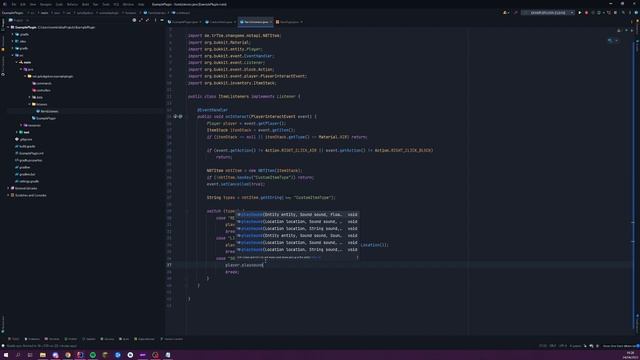Build the project with the hammer icon
Viewport: 640px width, 360px height.
(516, 13)
